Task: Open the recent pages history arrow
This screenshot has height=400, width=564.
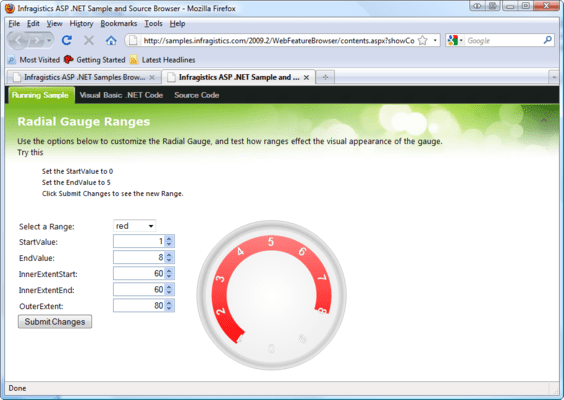Action: coord(49,41)
